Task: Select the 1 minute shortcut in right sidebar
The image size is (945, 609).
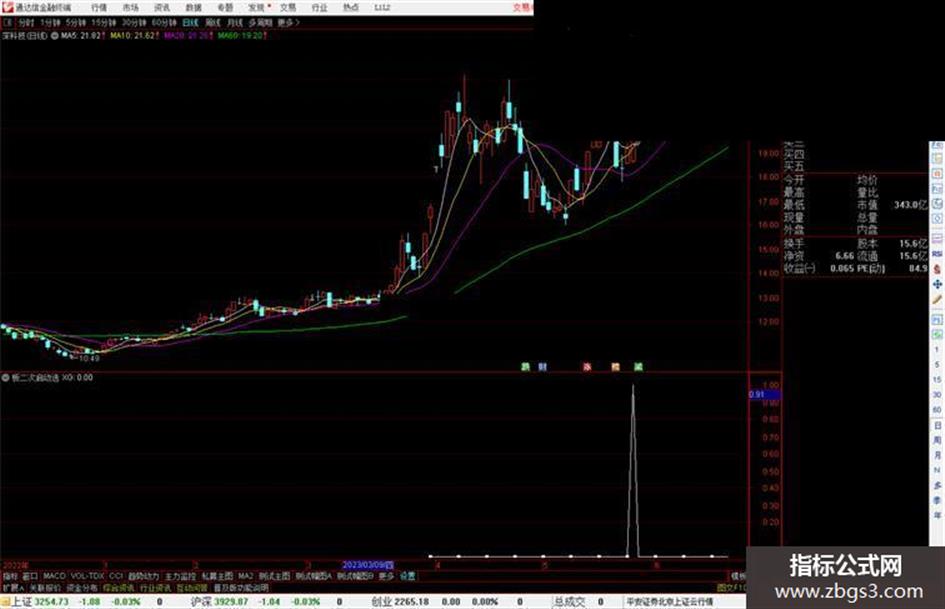Action: pyautogui.click(x=937, y=350)
